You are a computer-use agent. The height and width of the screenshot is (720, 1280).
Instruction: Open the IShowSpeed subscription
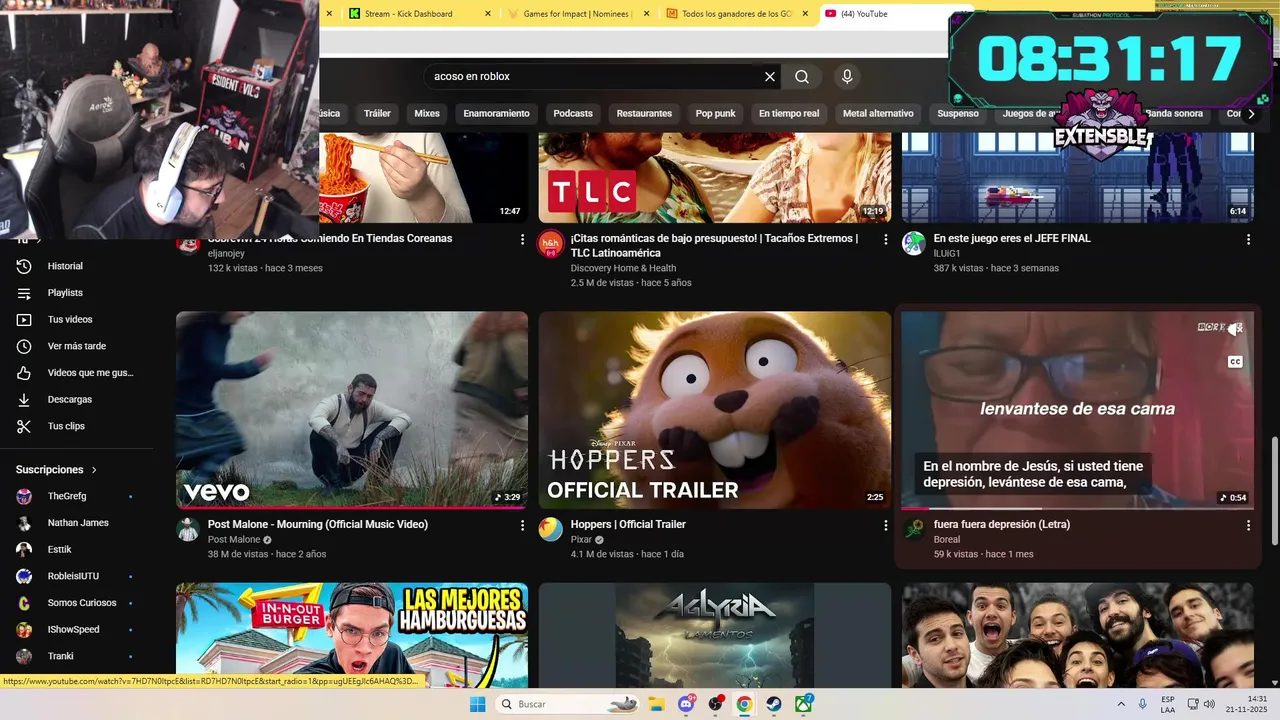pyautogui.click(x=74, y=629)
